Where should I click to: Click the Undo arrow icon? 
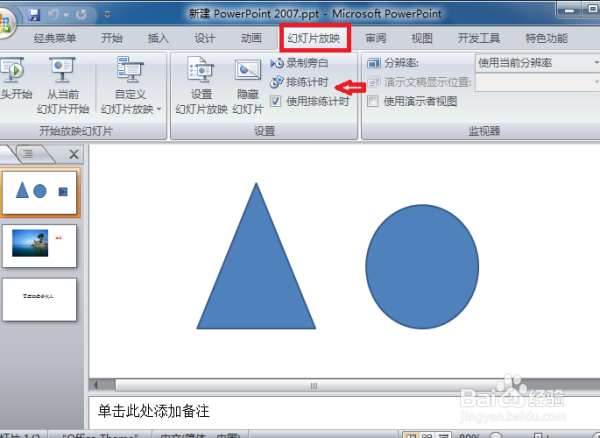tap(53, 15)
